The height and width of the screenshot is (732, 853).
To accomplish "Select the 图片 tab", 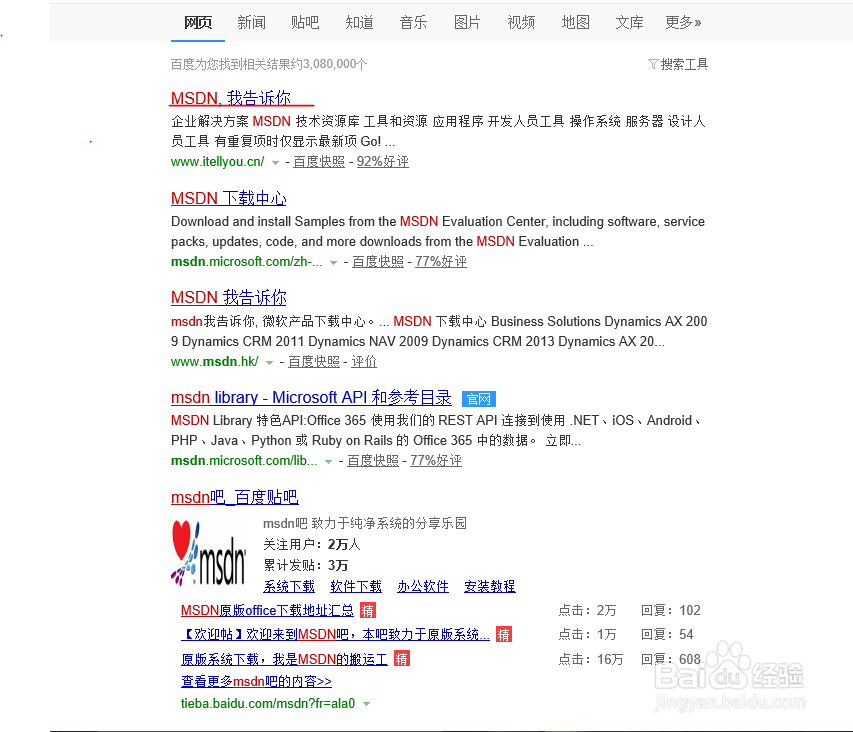I will (x=467, y=22).
